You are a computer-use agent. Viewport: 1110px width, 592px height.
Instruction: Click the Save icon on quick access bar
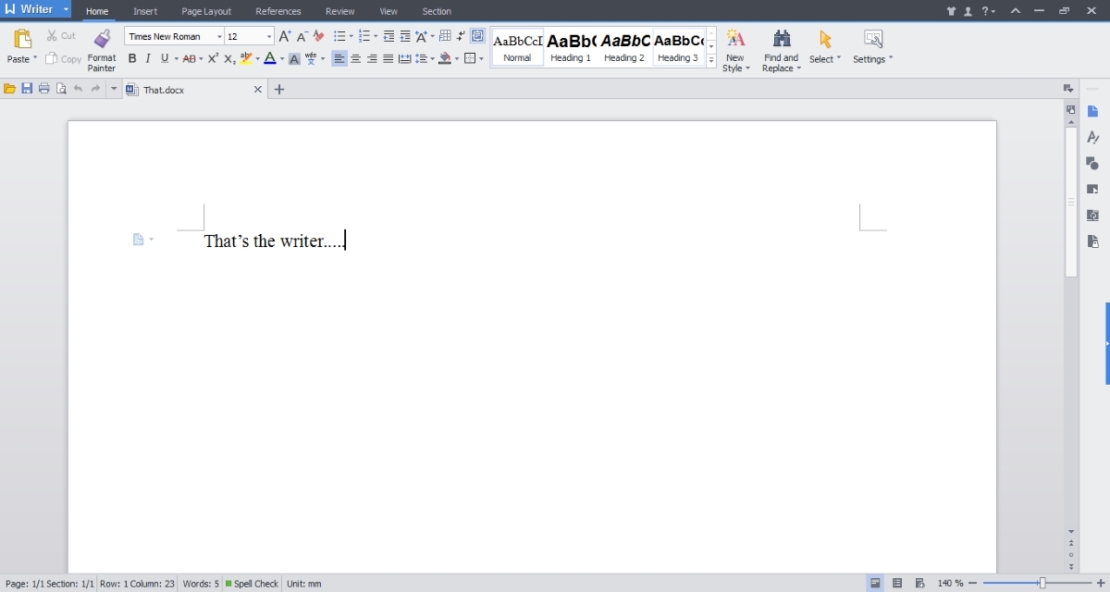point(26,89)
